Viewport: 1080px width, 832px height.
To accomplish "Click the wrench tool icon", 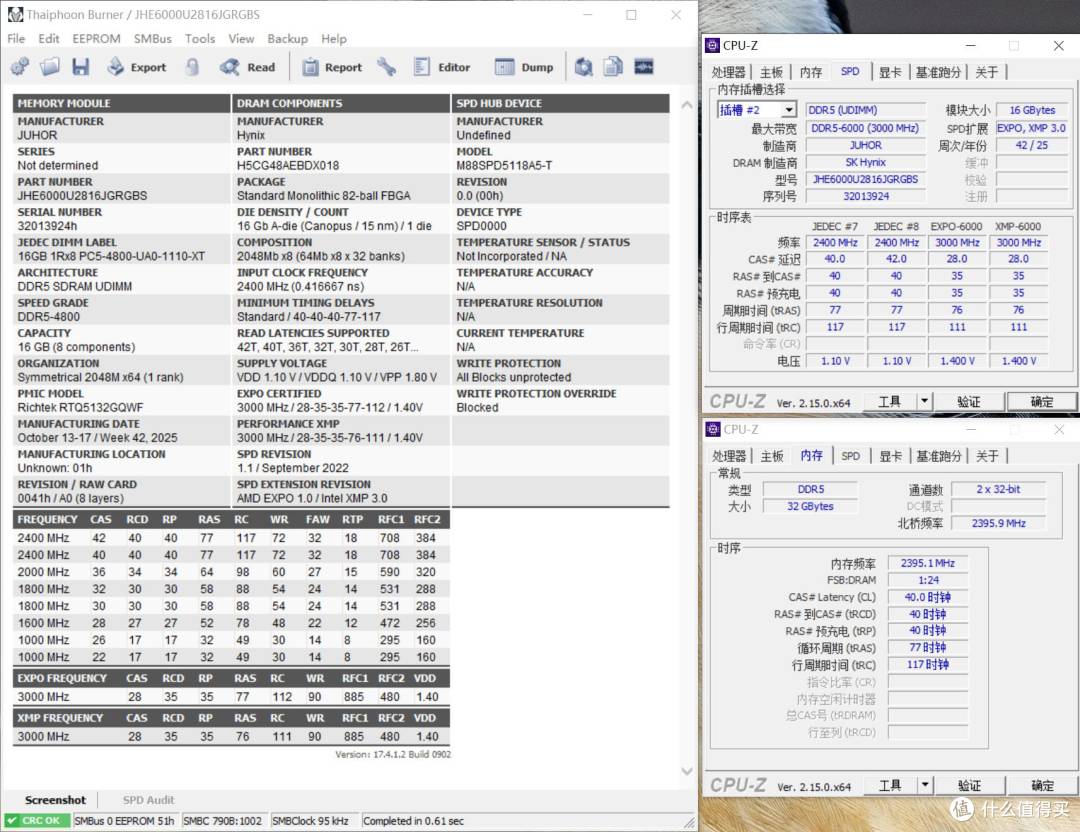I will point(386,67).
